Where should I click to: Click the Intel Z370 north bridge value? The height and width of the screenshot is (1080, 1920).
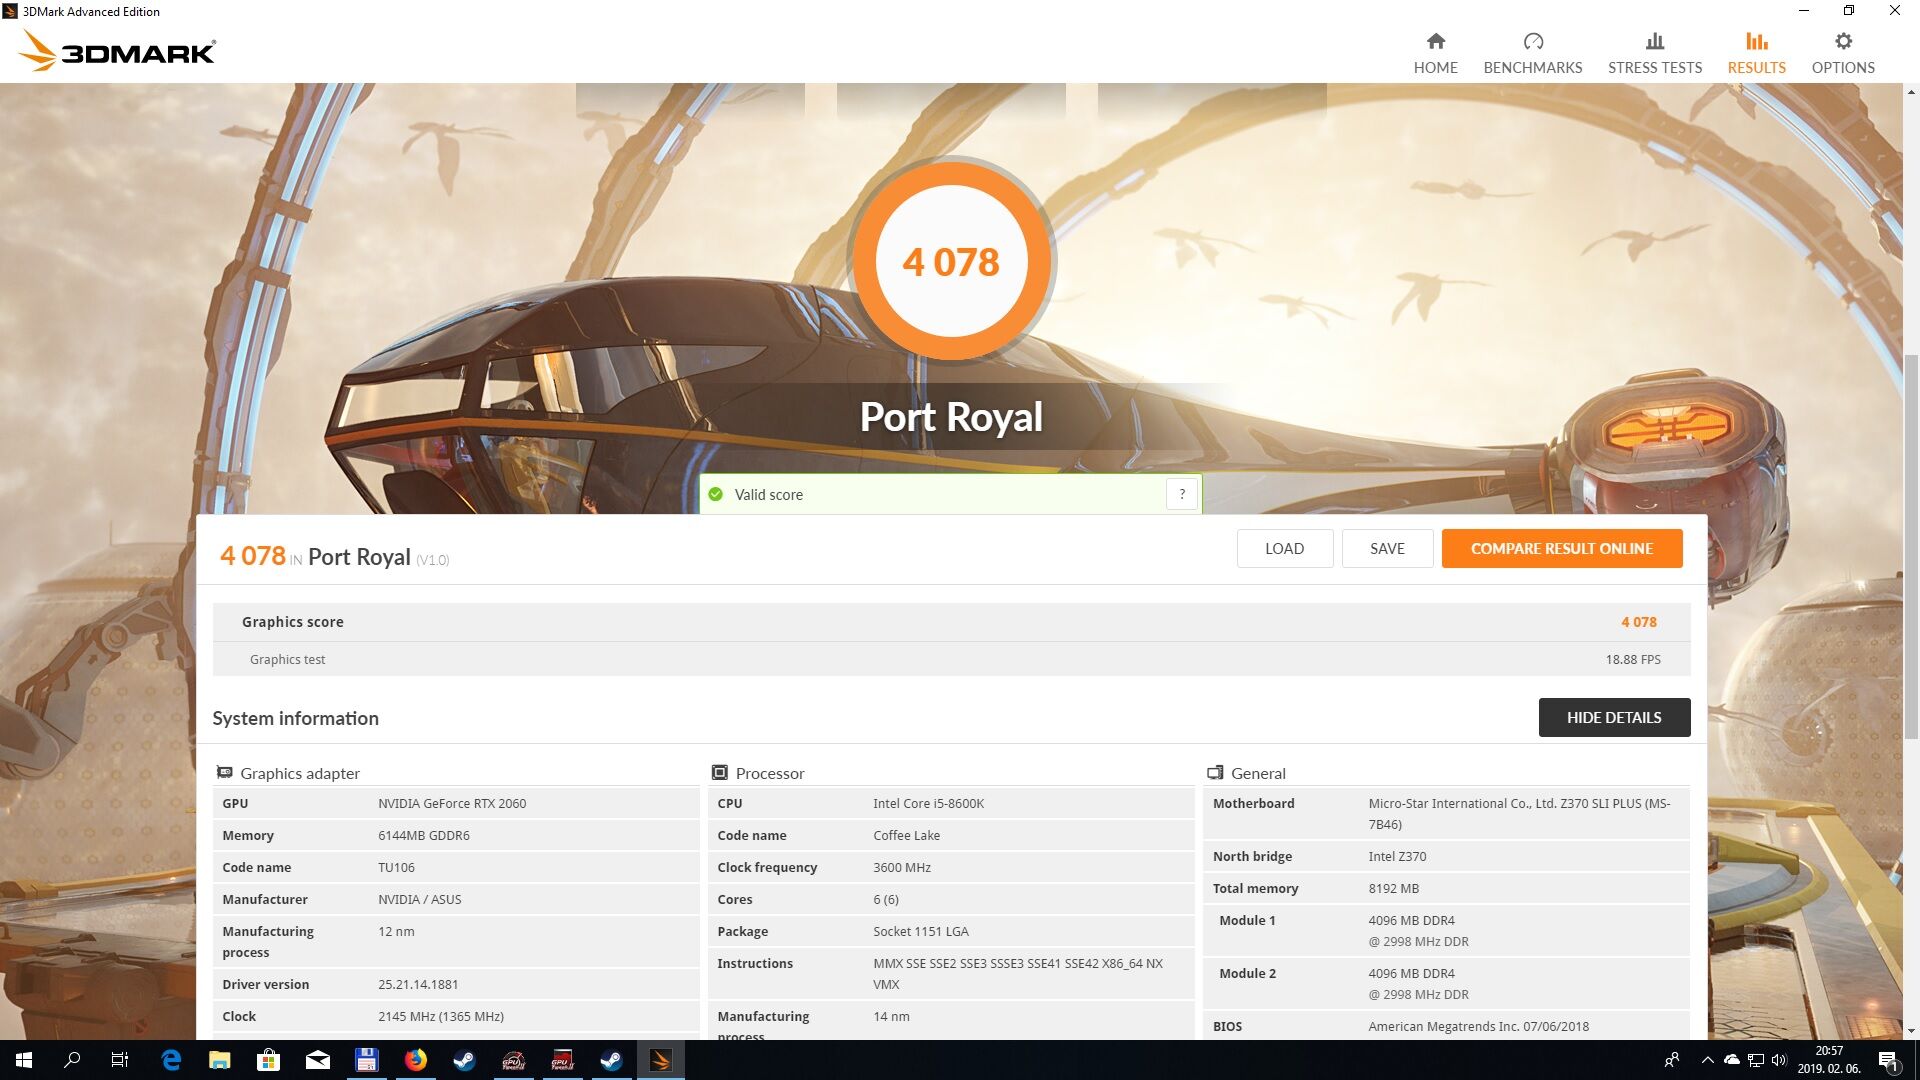(1397, 856)
